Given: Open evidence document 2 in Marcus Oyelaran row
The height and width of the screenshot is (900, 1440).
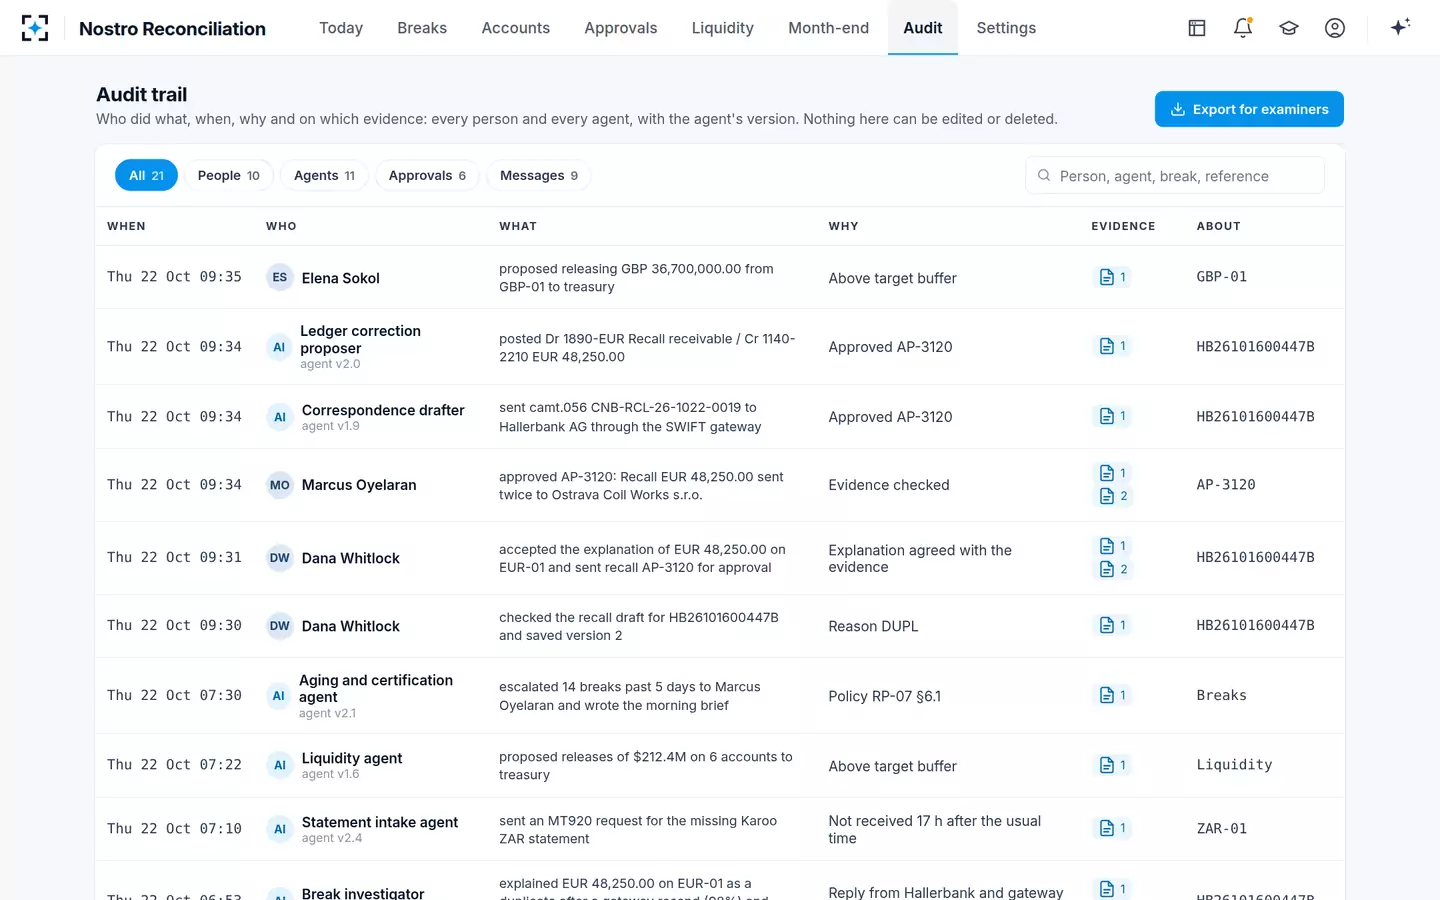Looking at the screenshot, I should point(1113,496).
